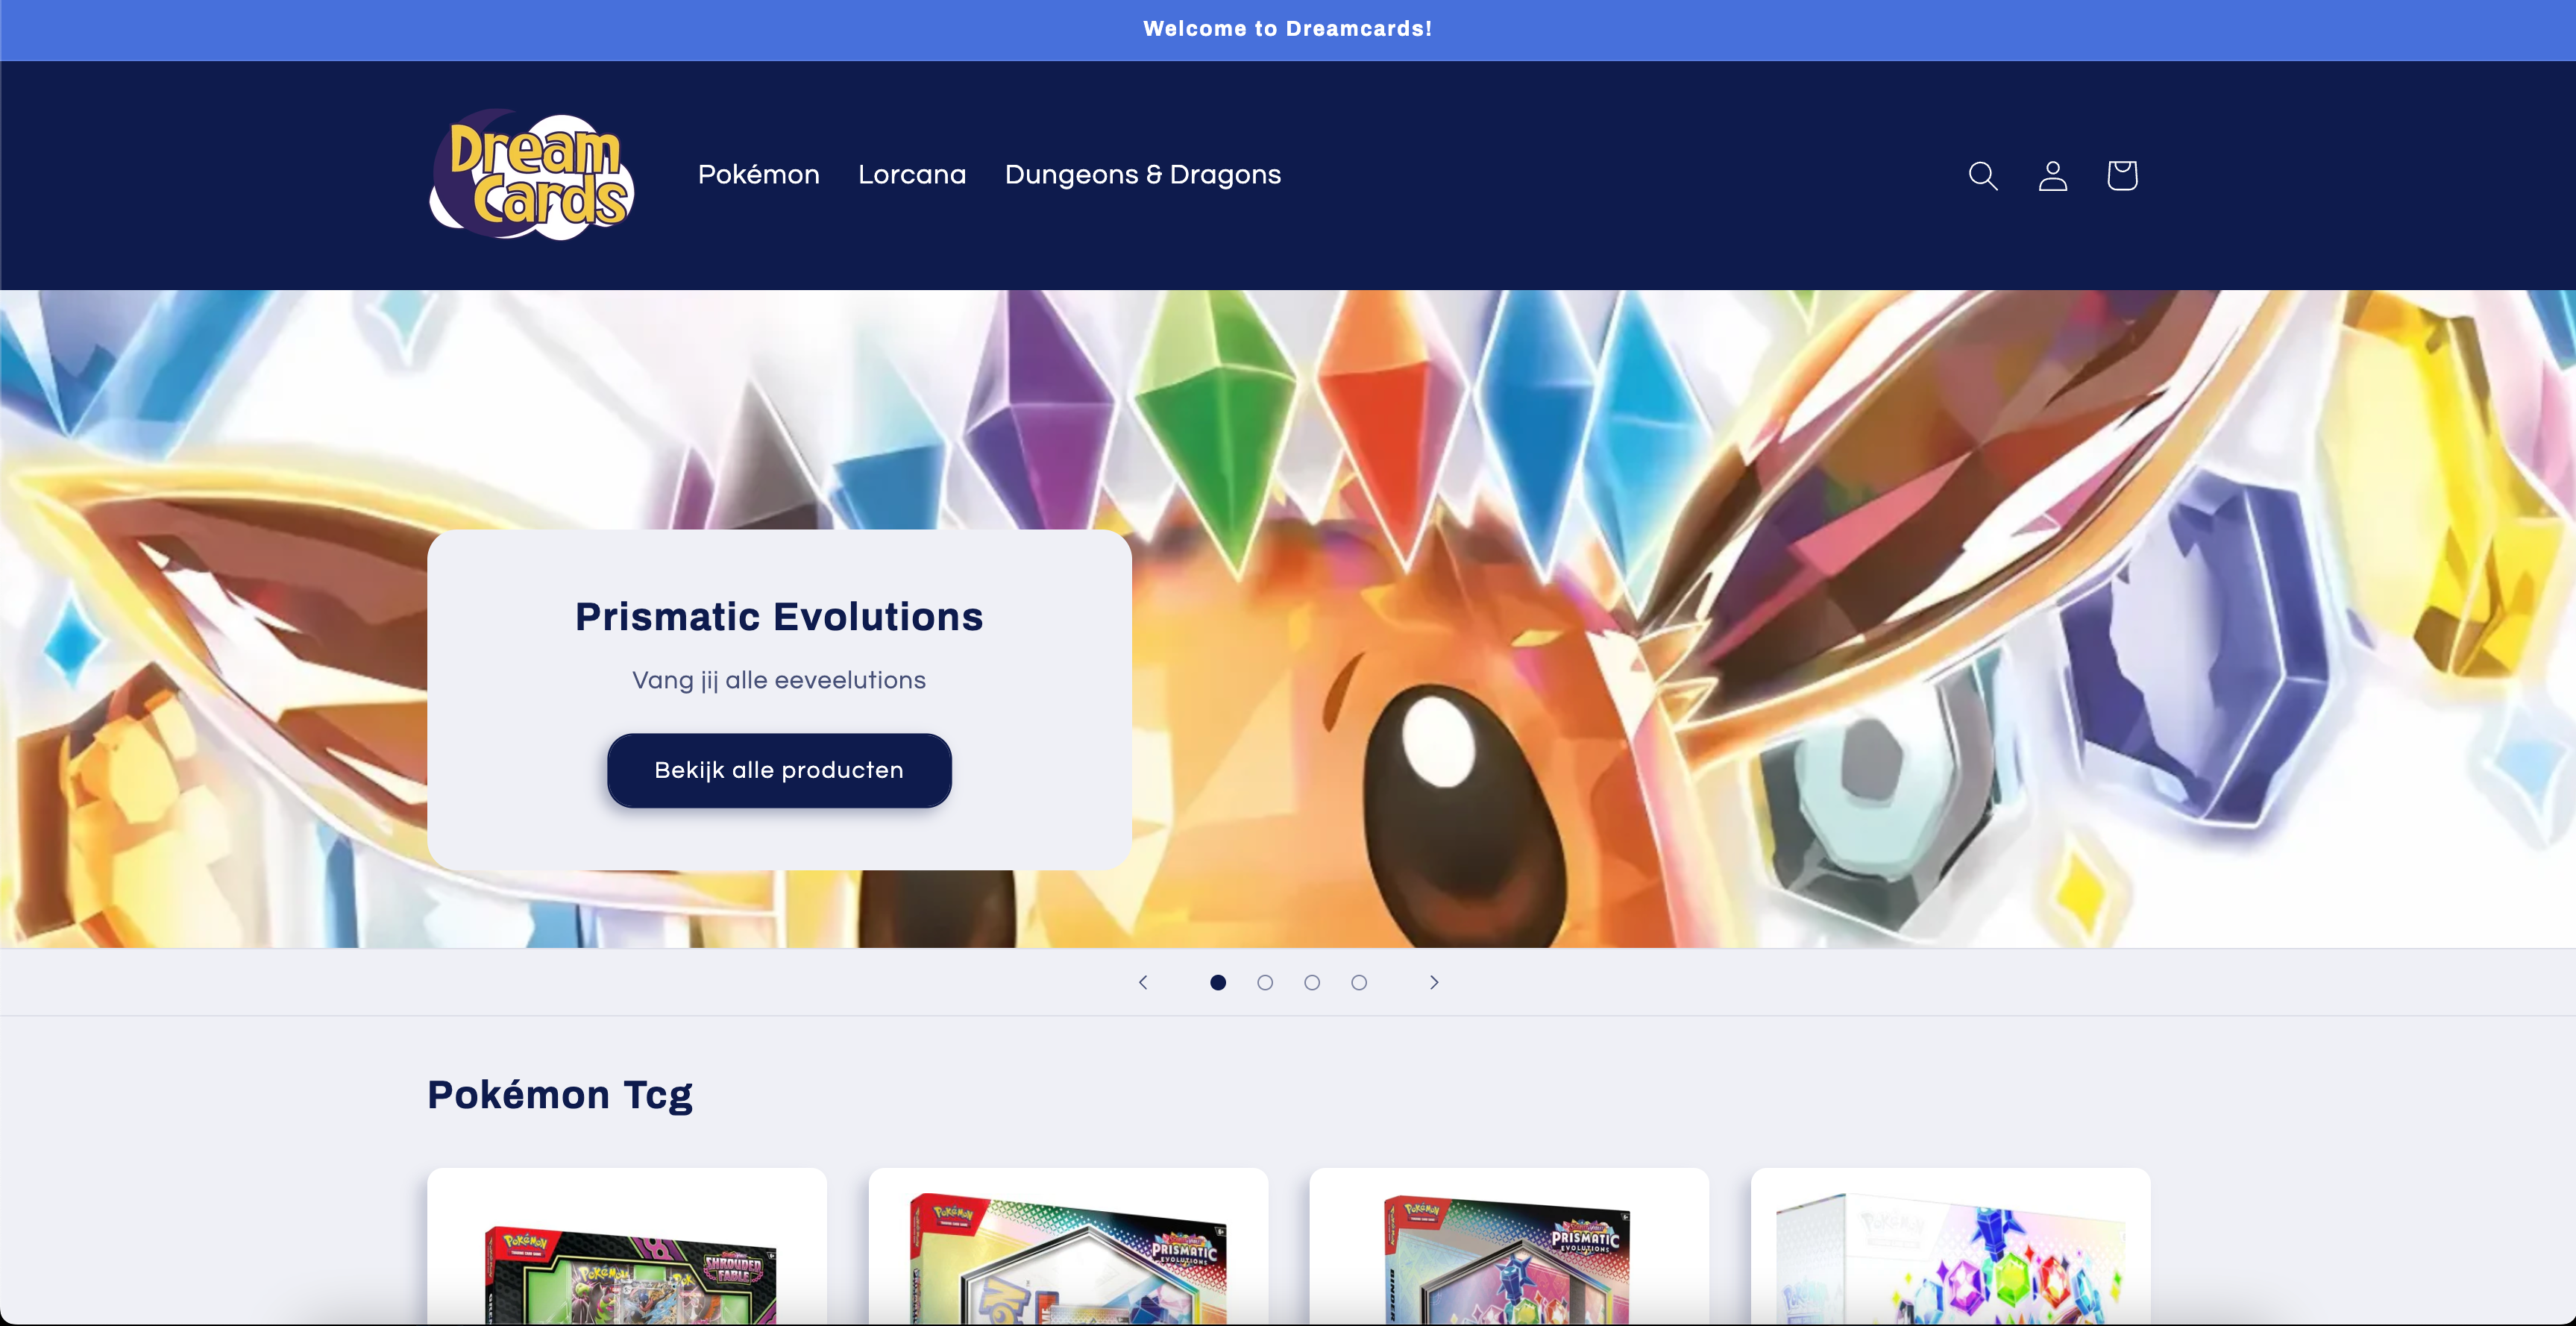2576x1326 pixels.
Task: Open the shopping cart icon
Action: coord(2121,176)
